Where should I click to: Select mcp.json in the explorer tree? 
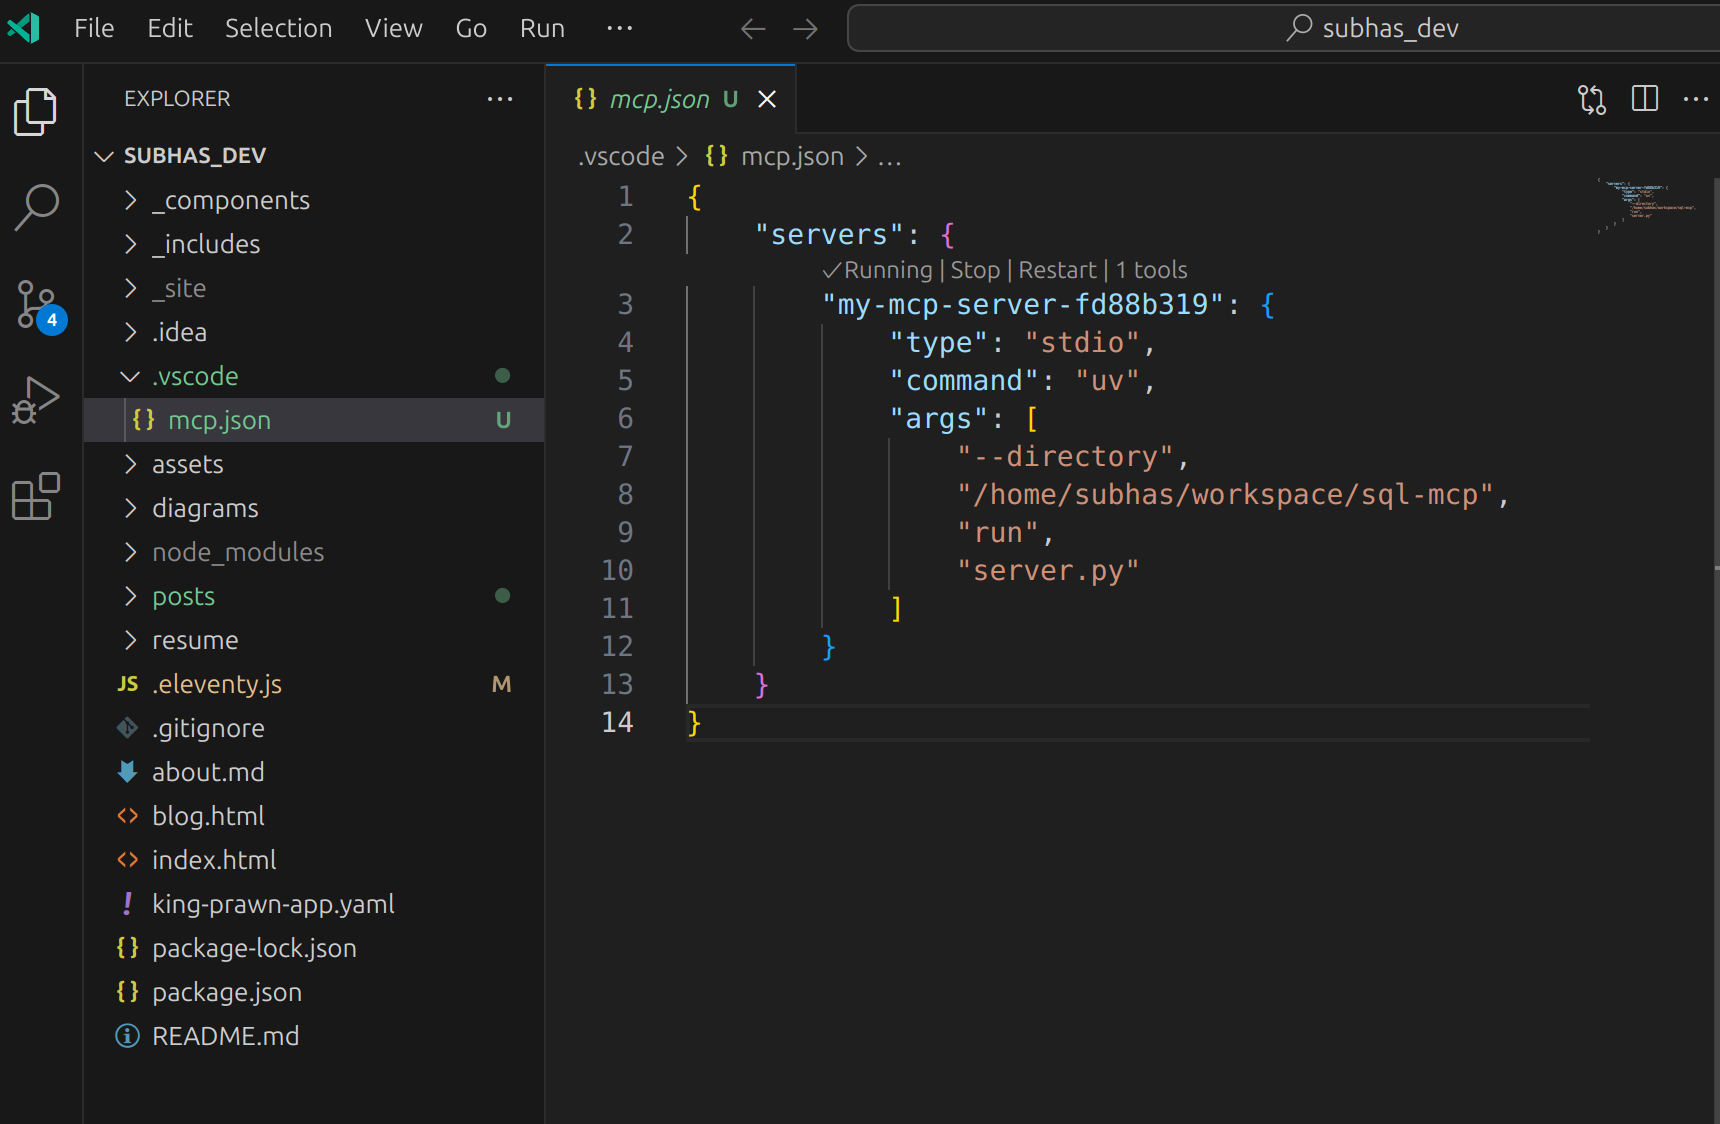pos(314,420)
